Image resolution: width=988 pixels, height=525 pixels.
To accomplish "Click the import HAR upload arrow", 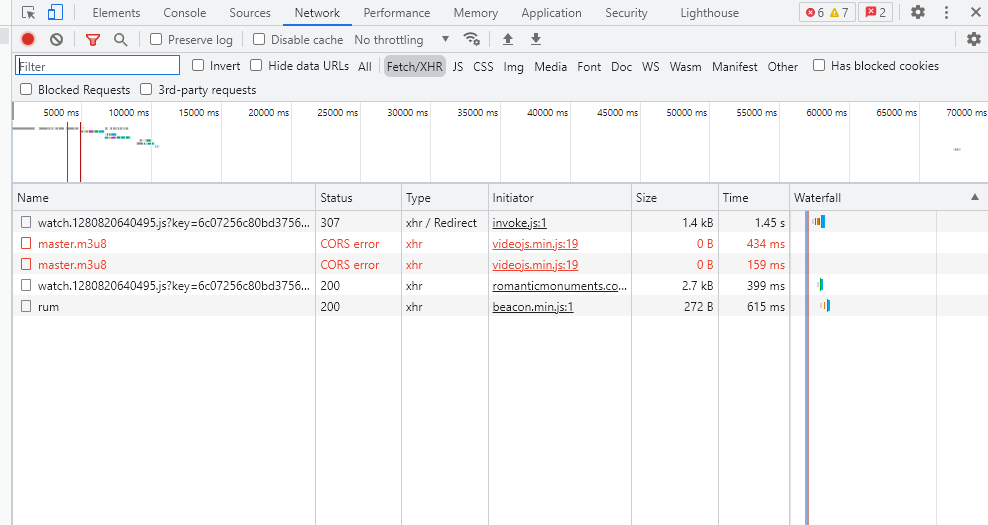I will (x=508, y=39).
